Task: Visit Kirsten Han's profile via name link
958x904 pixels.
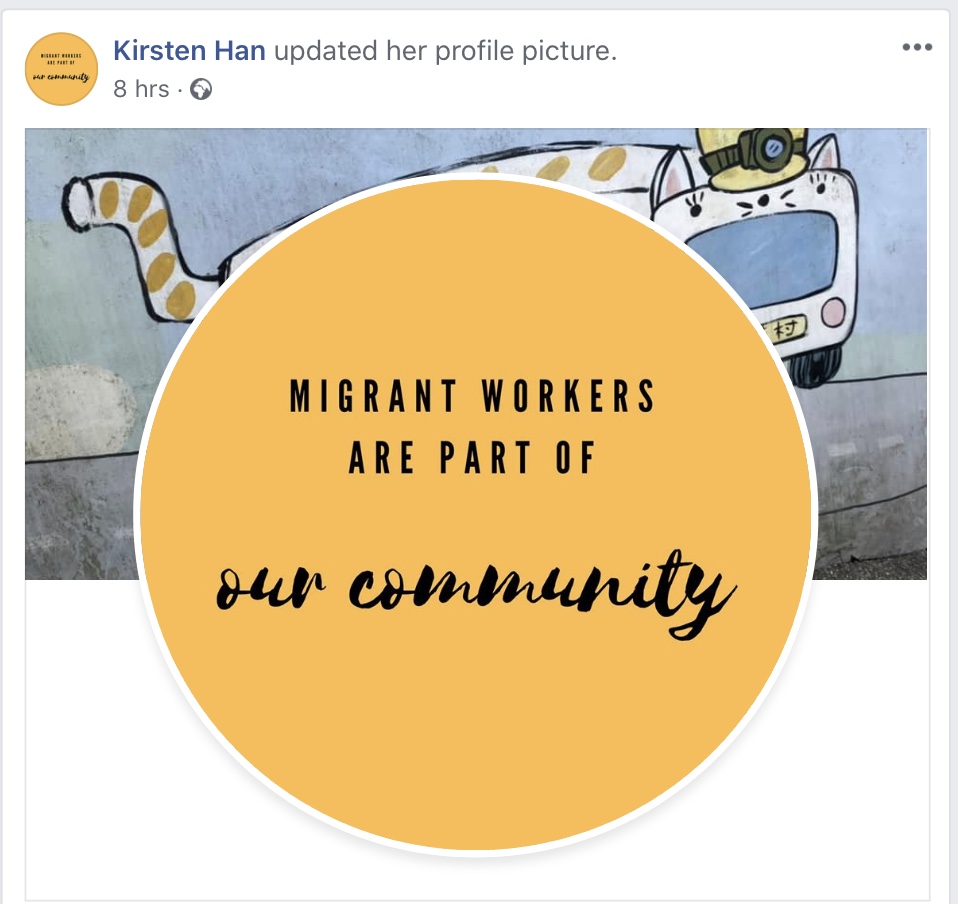Action: point(189,51)
